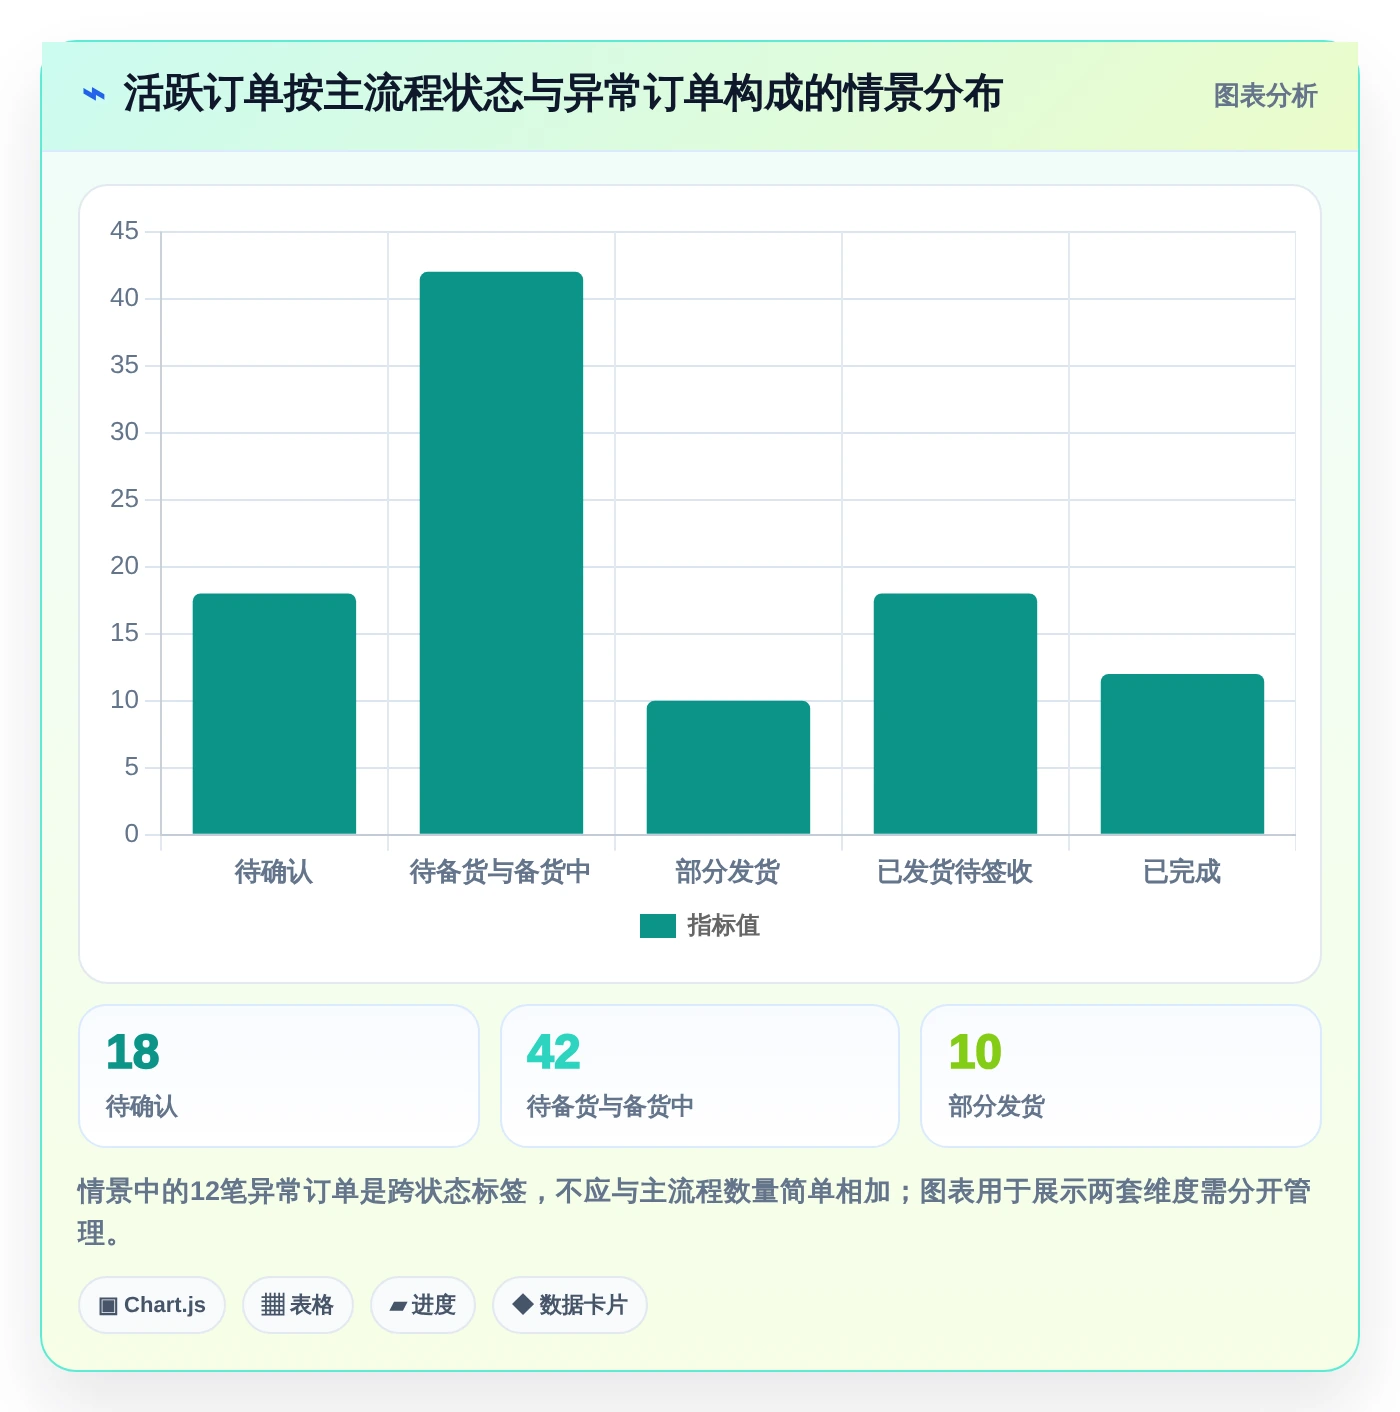The height and width of the screenshot is (1412, 1400).
Task: Click the 已完成 x-axis label
Action: point(1182,872)
